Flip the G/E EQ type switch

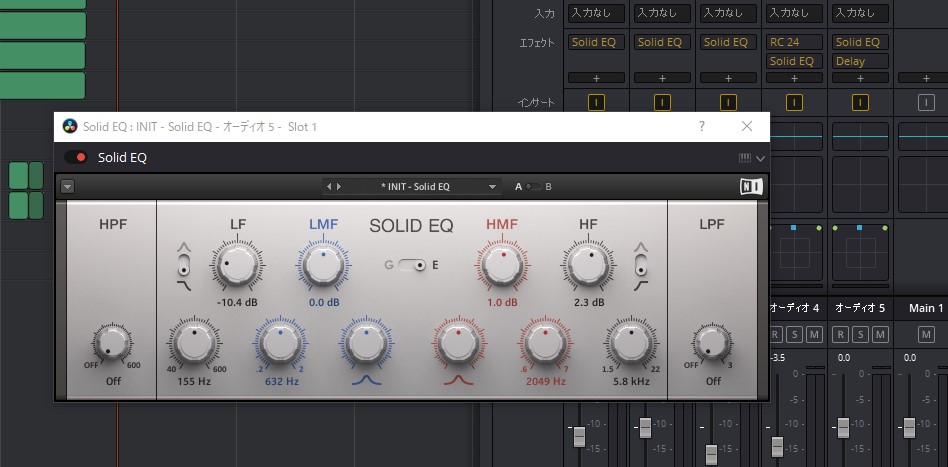point(412,265)
